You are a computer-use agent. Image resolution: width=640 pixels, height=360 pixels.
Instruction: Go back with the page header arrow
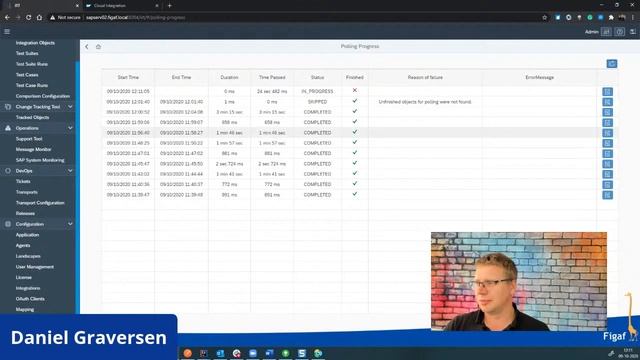coord(87,47)
